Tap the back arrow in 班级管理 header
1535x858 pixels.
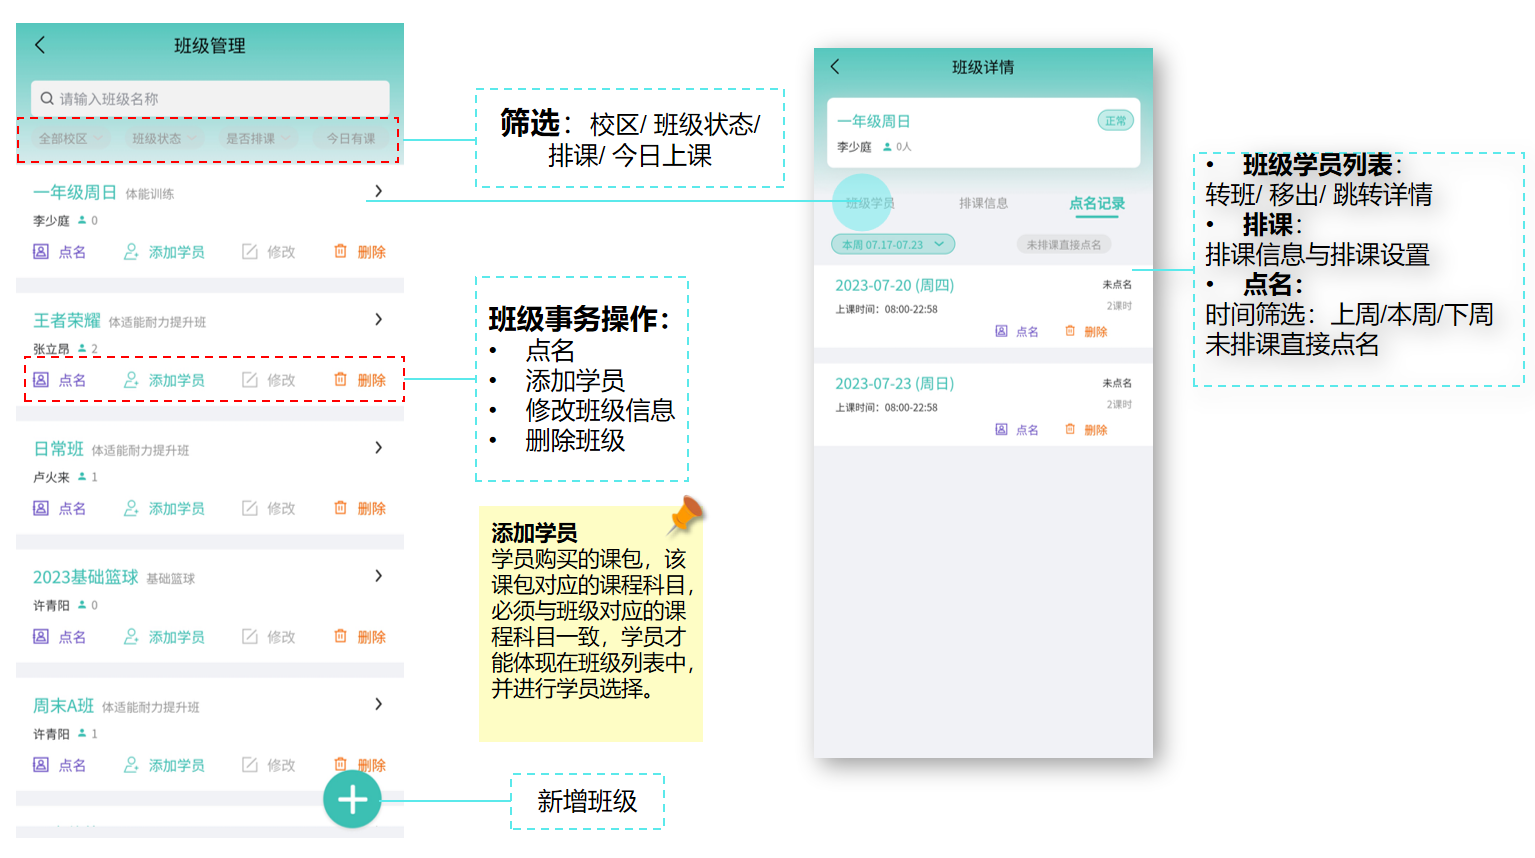(x=40, y=45)
